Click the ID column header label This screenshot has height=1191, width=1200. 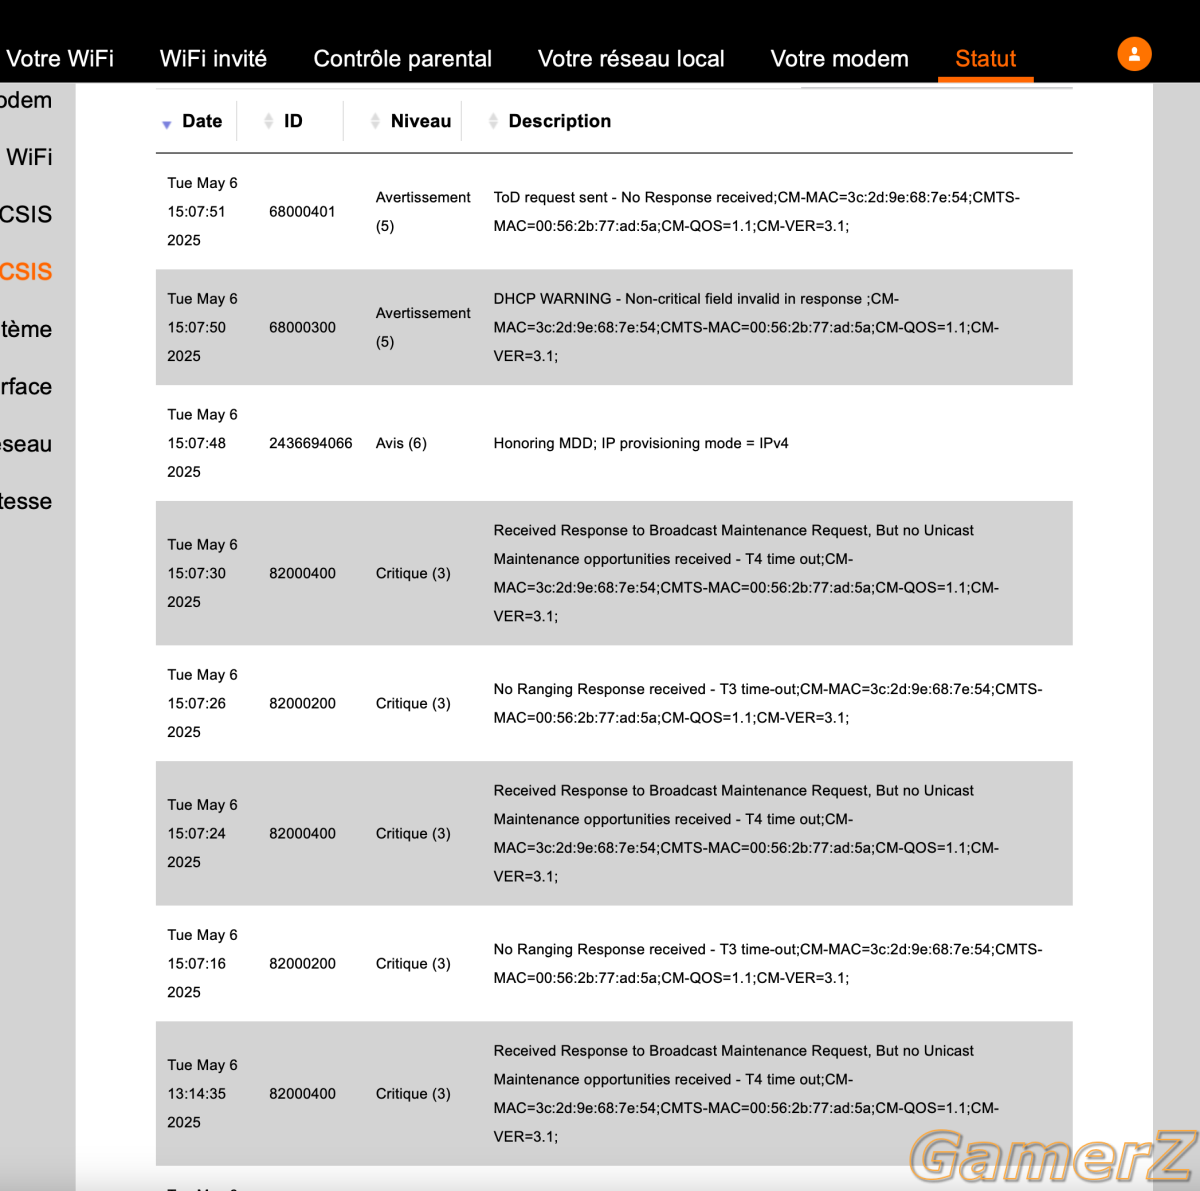[293, 121]
